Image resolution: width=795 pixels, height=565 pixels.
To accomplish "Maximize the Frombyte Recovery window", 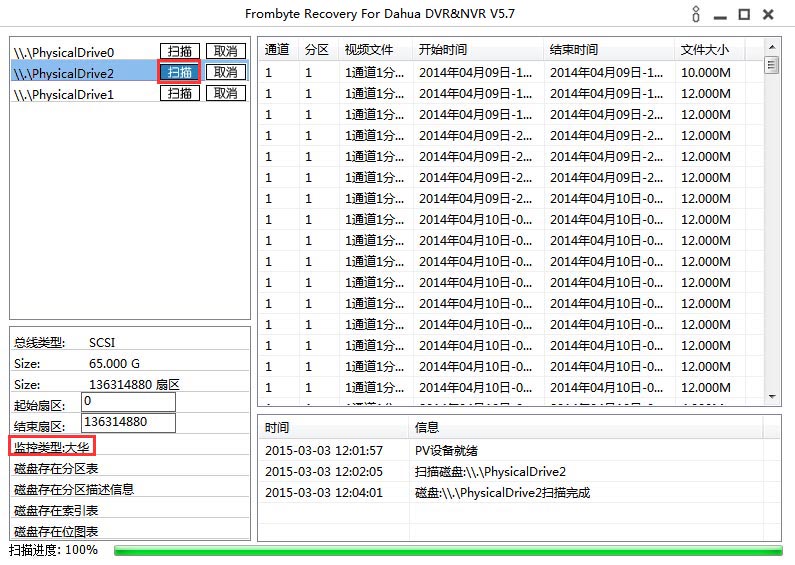I will pyautogui.click(x=744, y=15).
